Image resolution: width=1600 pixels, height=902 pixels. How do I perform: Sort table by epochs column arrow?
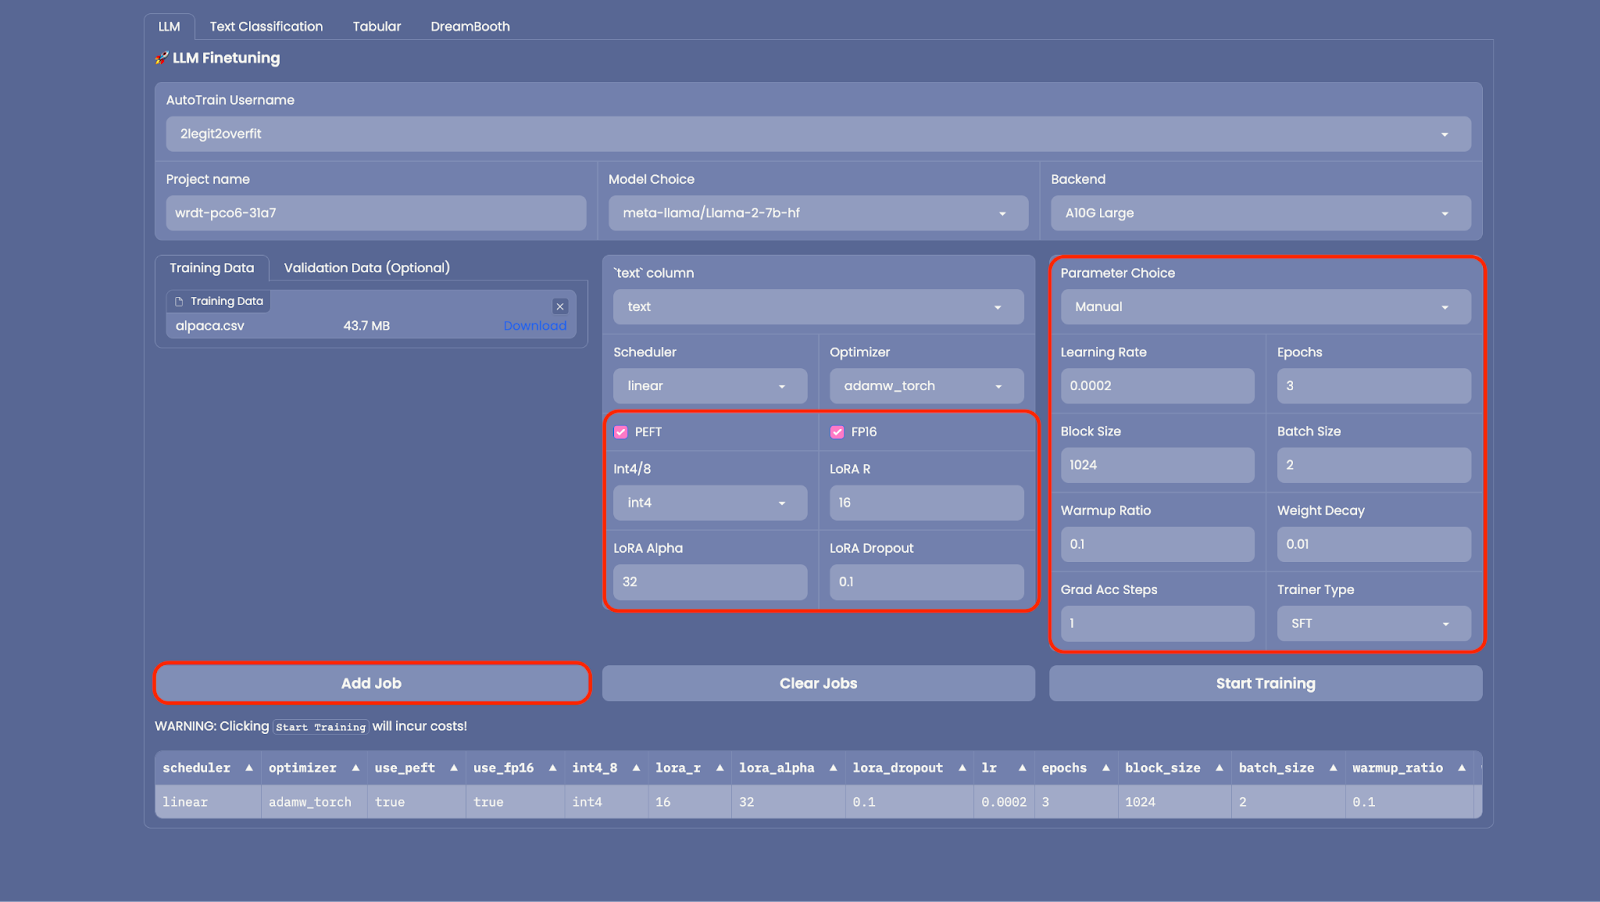coord(1105,768)
